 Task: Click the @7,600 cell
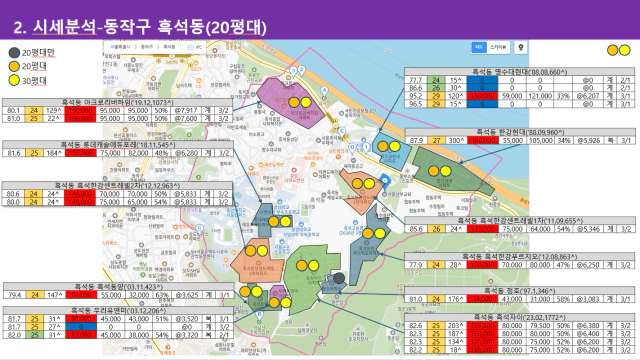pos(186,119)
